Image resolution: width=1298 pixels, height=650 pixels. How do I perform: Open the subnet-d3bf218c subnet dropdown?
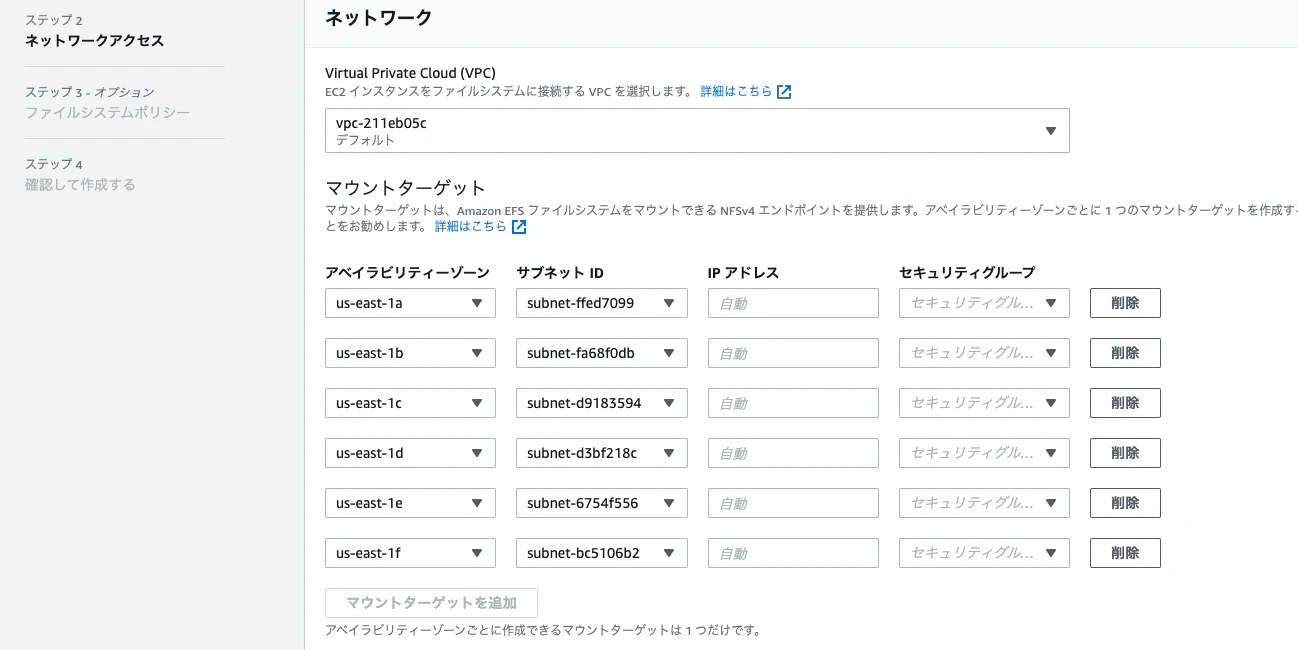tap(602, 453)
